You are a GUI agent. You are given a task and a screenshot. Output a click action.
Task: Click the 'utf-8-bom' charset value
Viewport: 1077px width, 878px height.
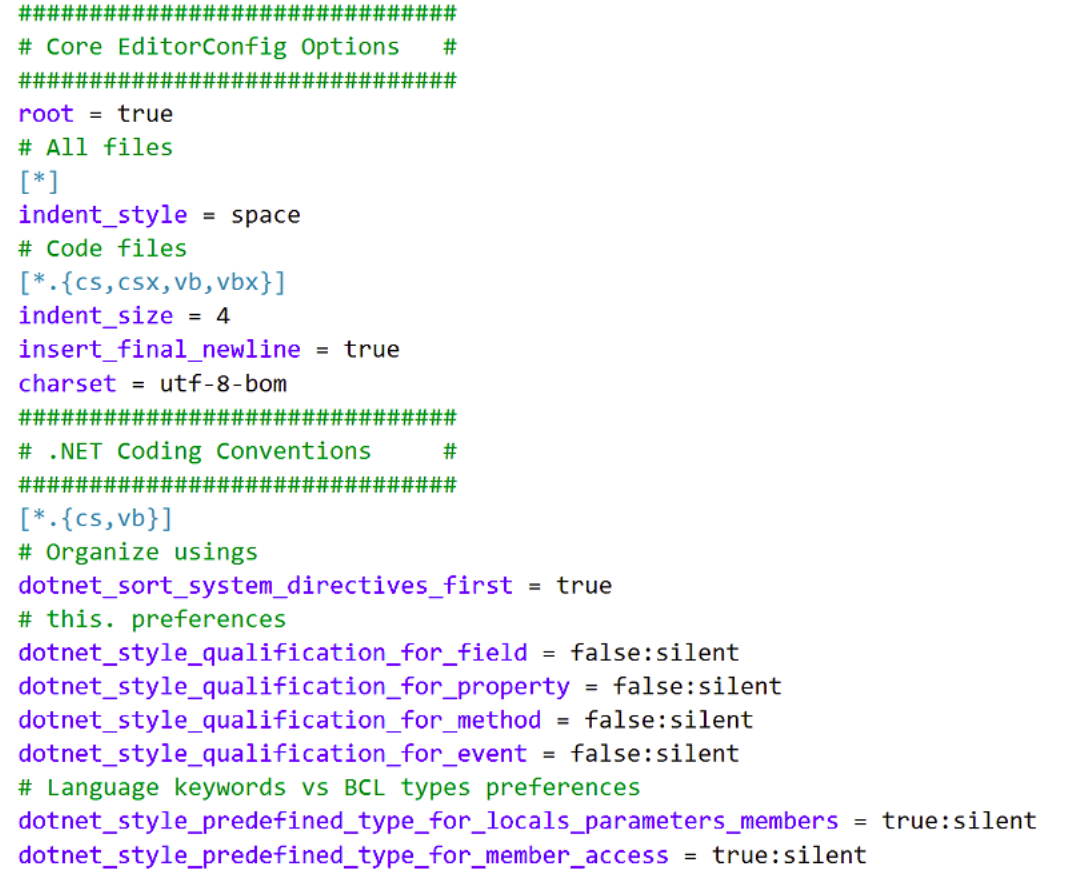(223, 384)
